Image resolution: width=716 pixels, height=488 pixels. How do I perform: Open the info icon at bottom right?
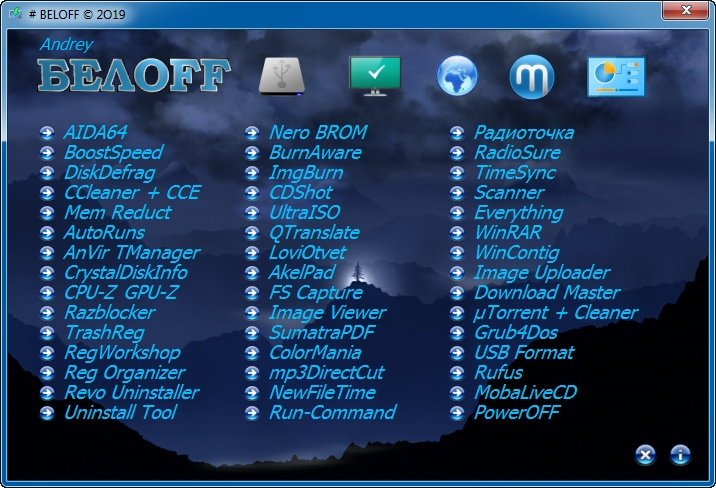pyautogui.click(x=680, y=455)
